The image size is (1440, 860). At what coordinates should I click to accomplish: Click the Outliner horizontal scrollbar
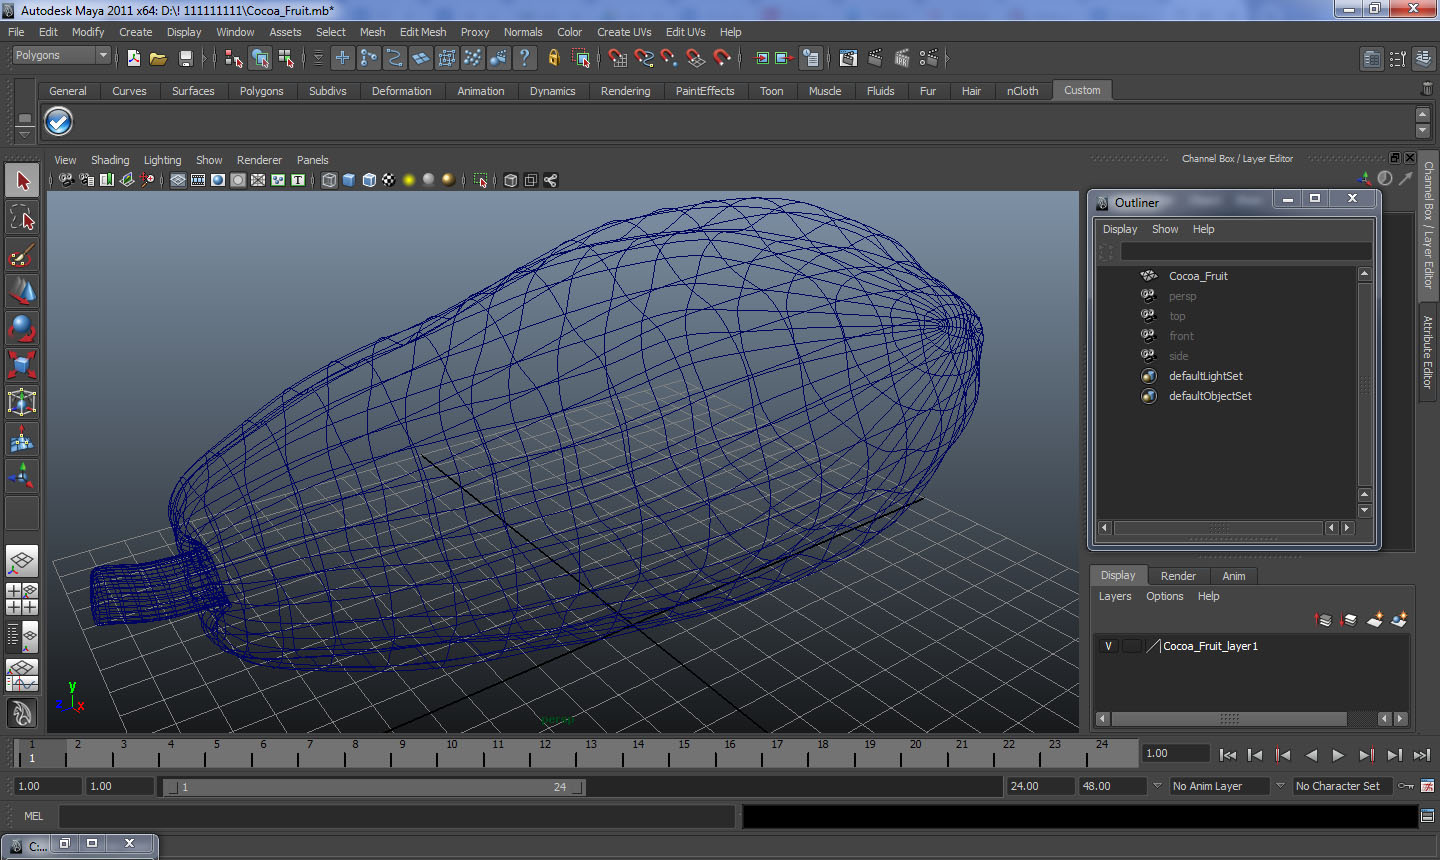pos(1218,527)
